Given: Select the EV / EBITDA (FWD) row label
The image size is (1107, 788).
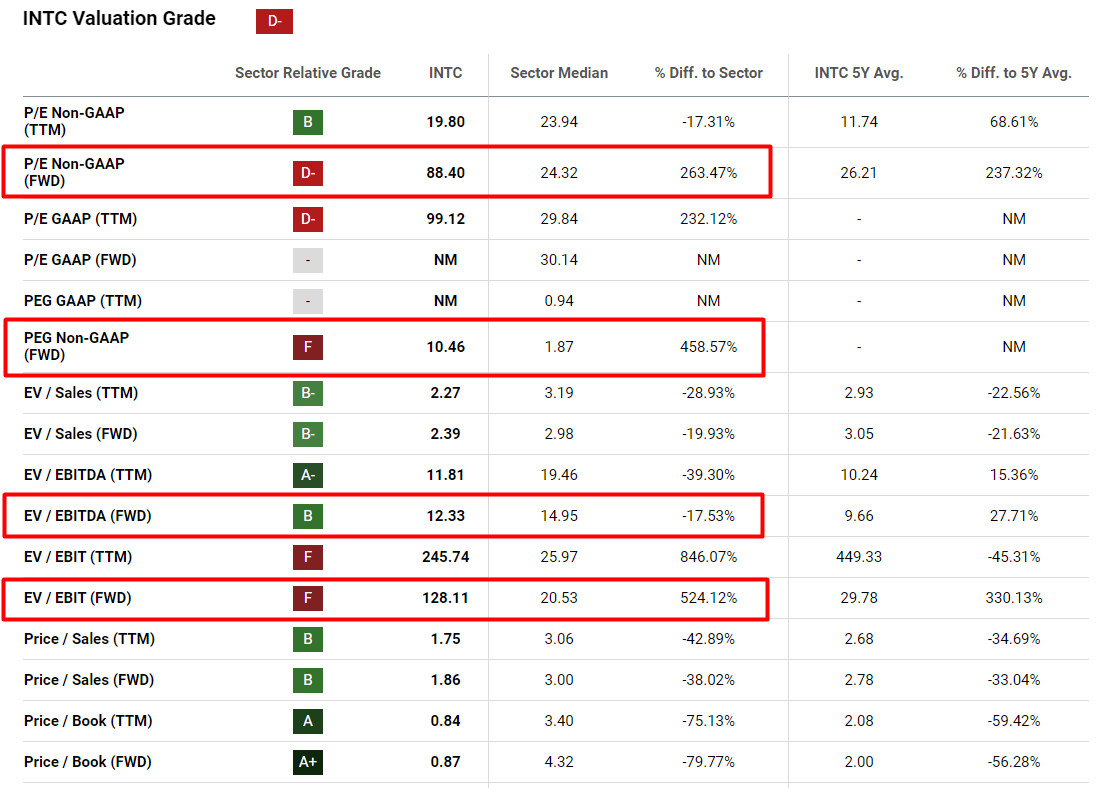Looking at the screenshot, I should pyautogui.click(x=88, y=515).
